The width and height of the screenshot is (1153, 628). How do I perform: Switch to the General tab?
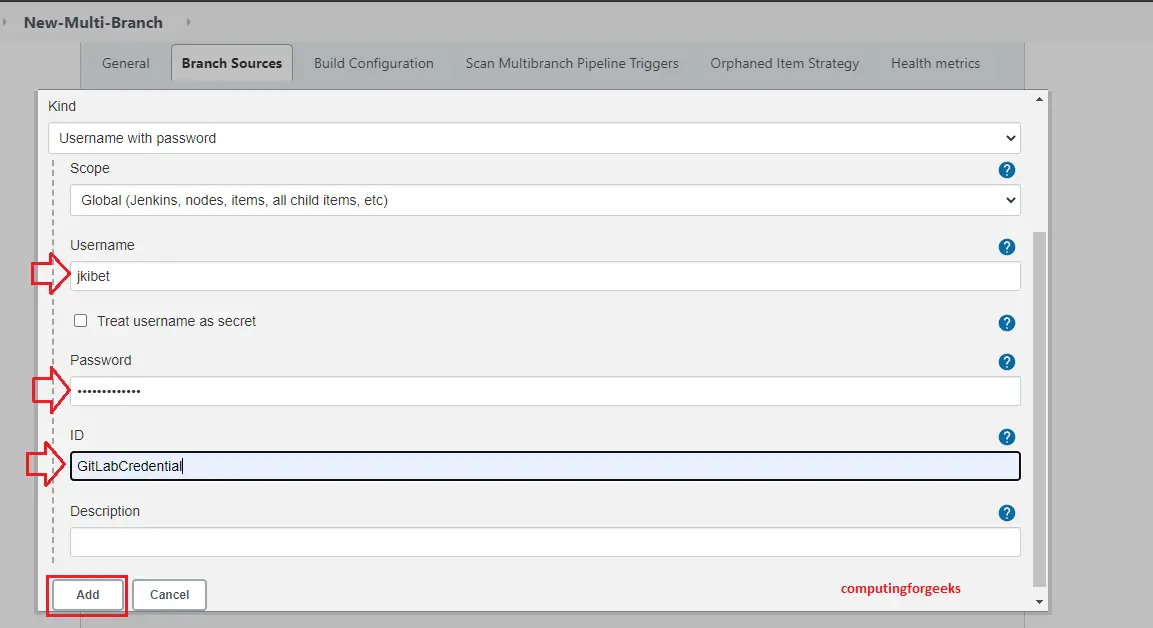click(x=126, y=63)
